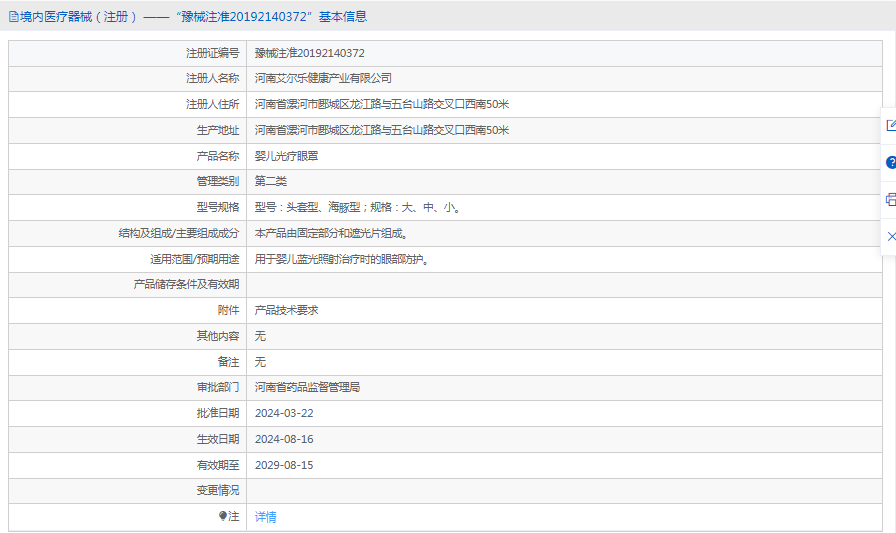Click management category value 第二类

(270, 181)
